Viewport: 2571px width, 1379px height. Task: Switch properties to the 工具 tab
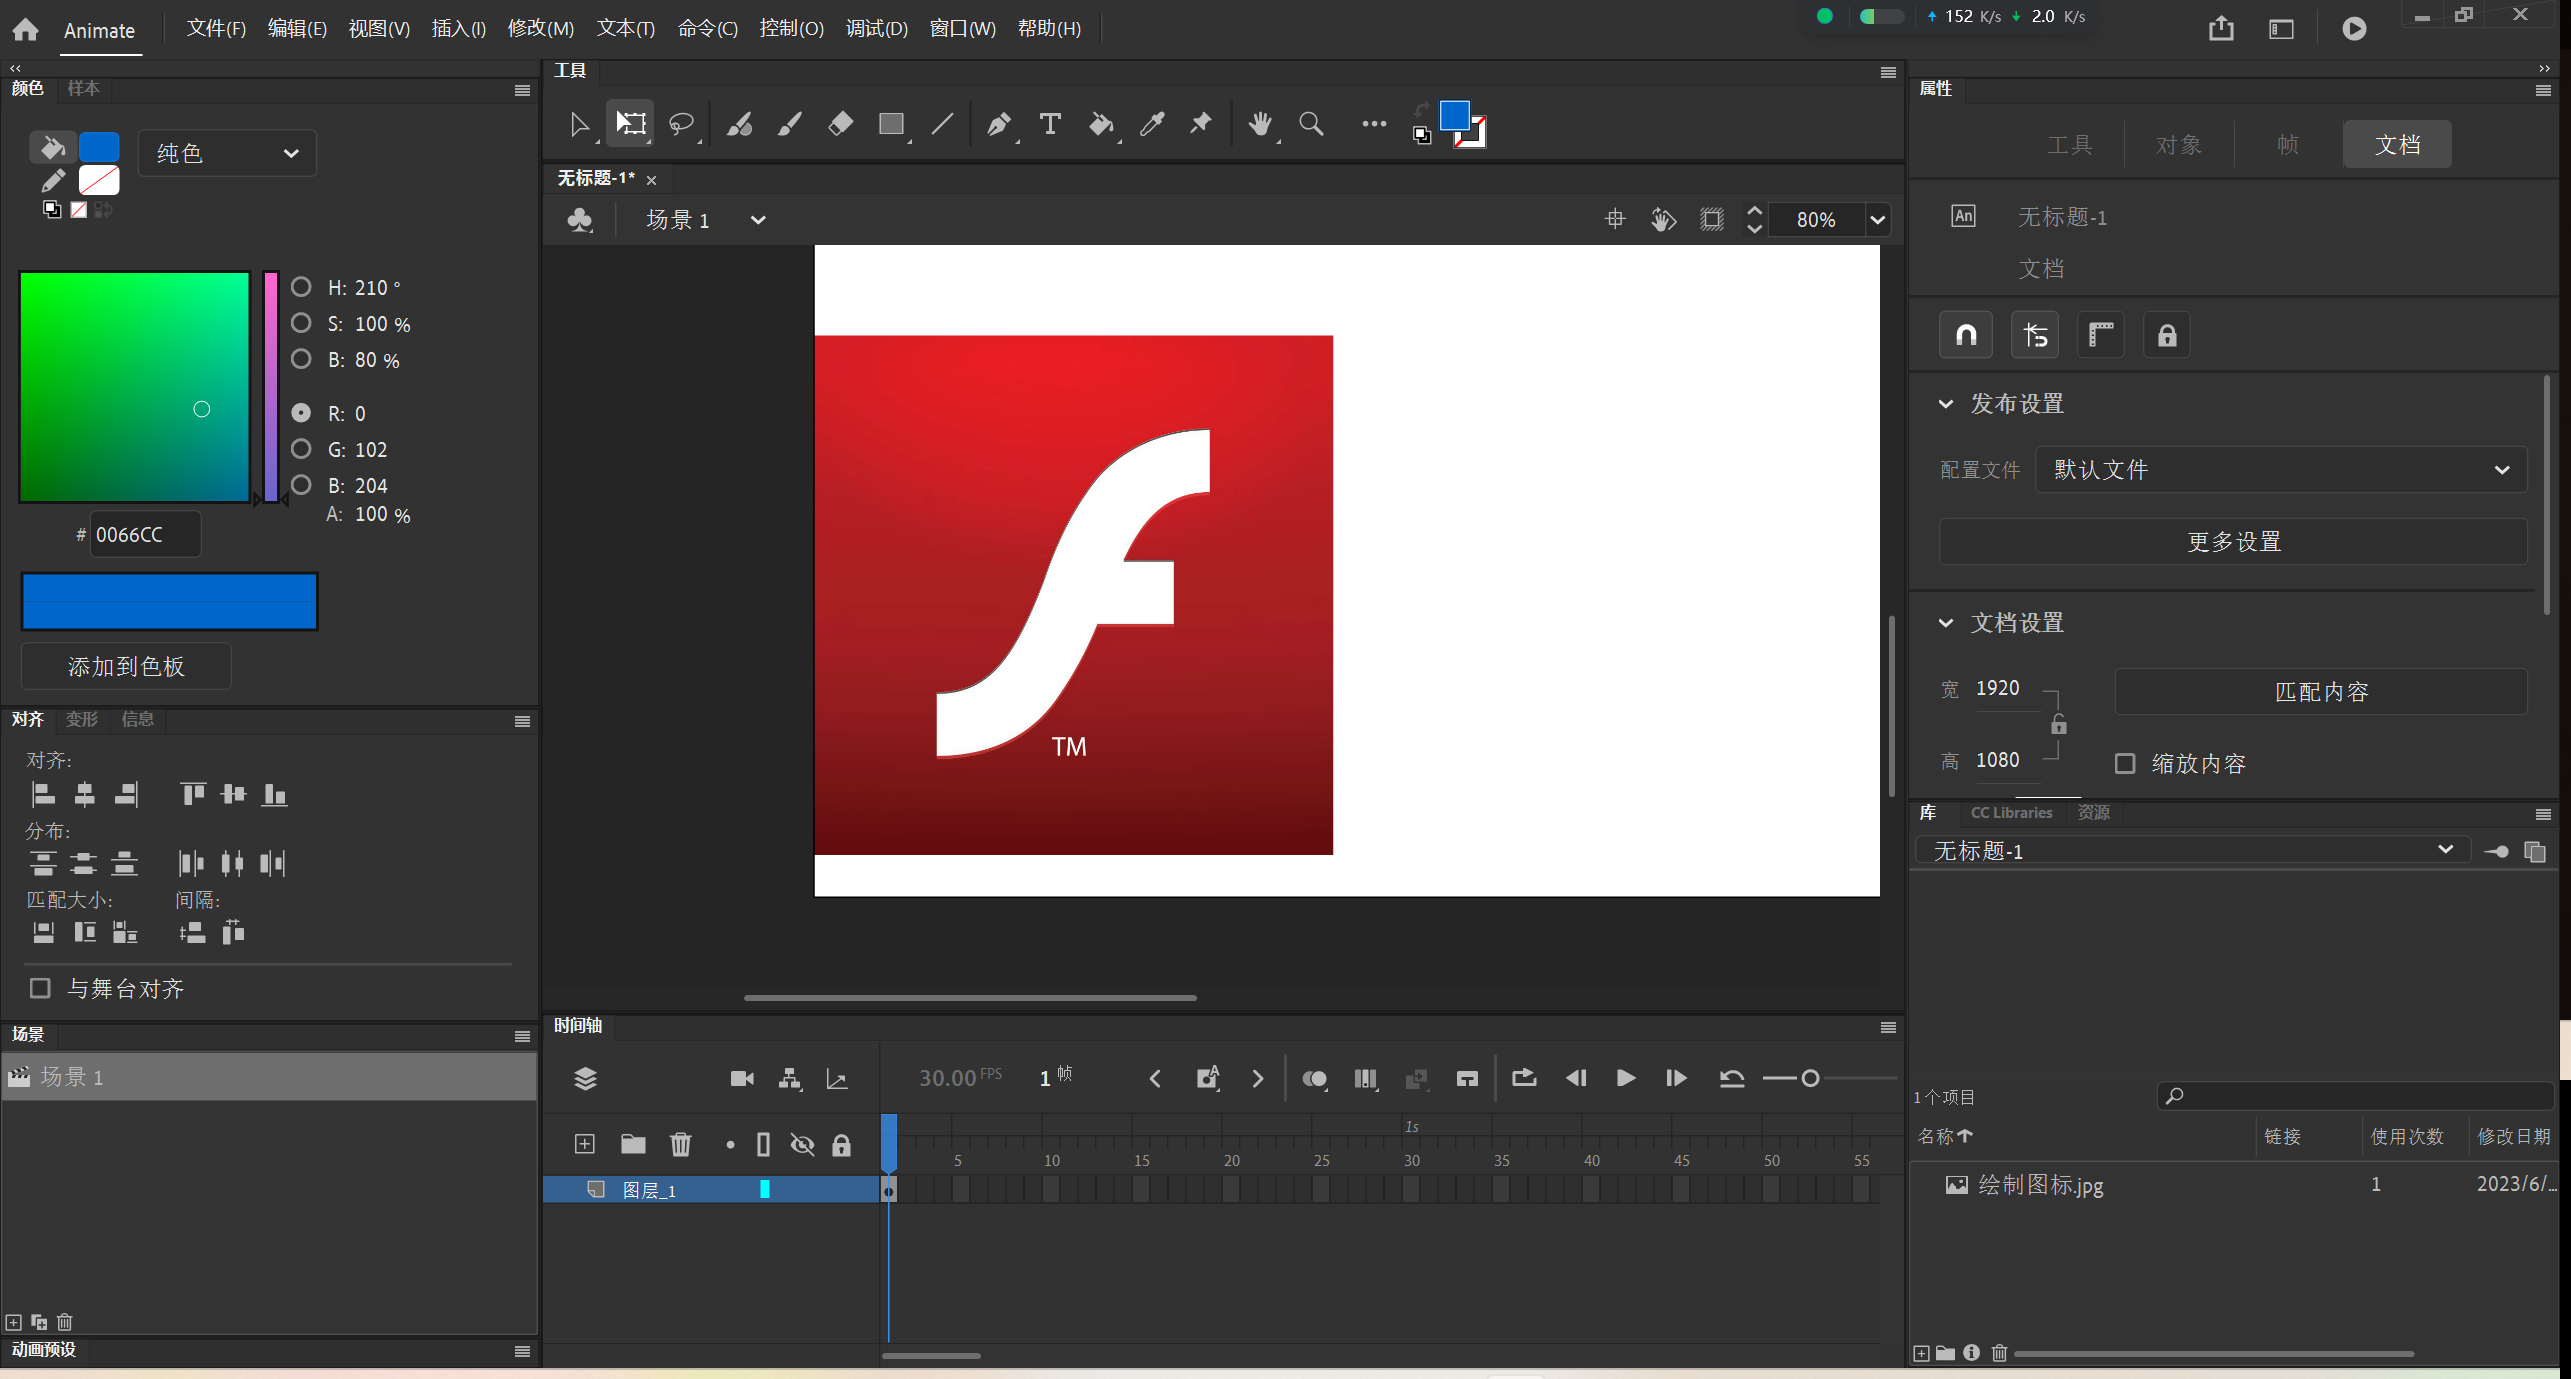point(2070,144)
